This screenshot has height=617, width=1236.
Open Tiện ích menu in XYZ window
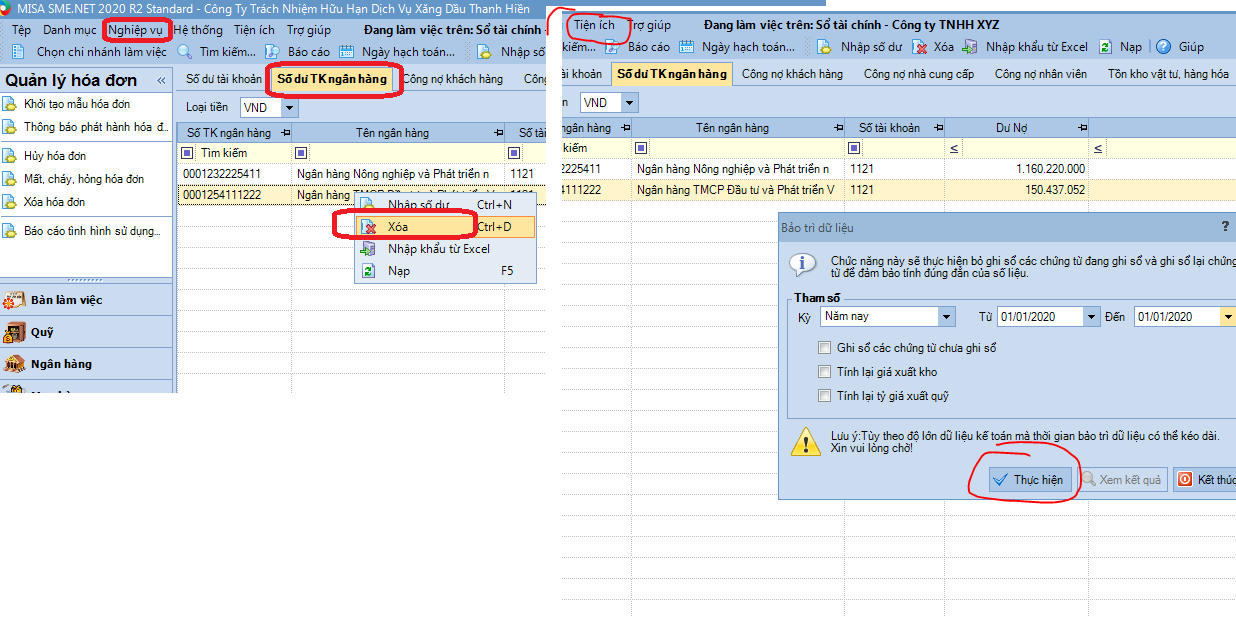594,25
